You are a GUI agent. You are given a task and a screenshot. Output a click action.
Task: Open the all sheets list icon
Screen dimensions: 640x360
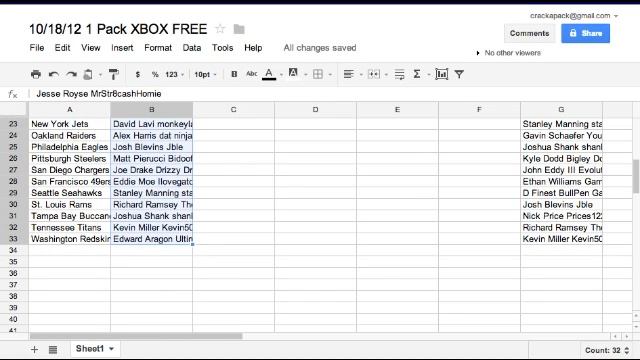[x=53, y=349]
